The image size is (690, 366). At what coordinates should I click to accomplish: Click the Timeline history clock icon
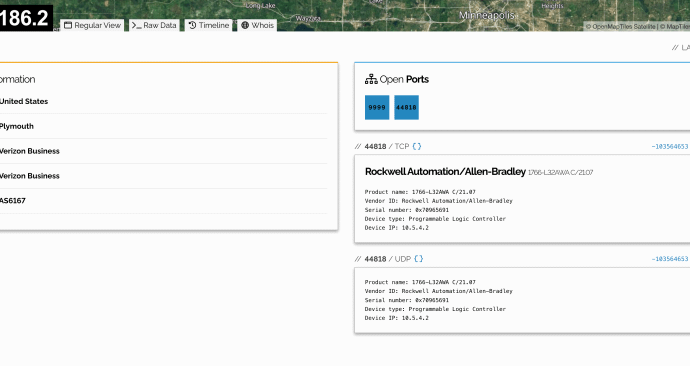pyautogui.click(x=192, y=26)
